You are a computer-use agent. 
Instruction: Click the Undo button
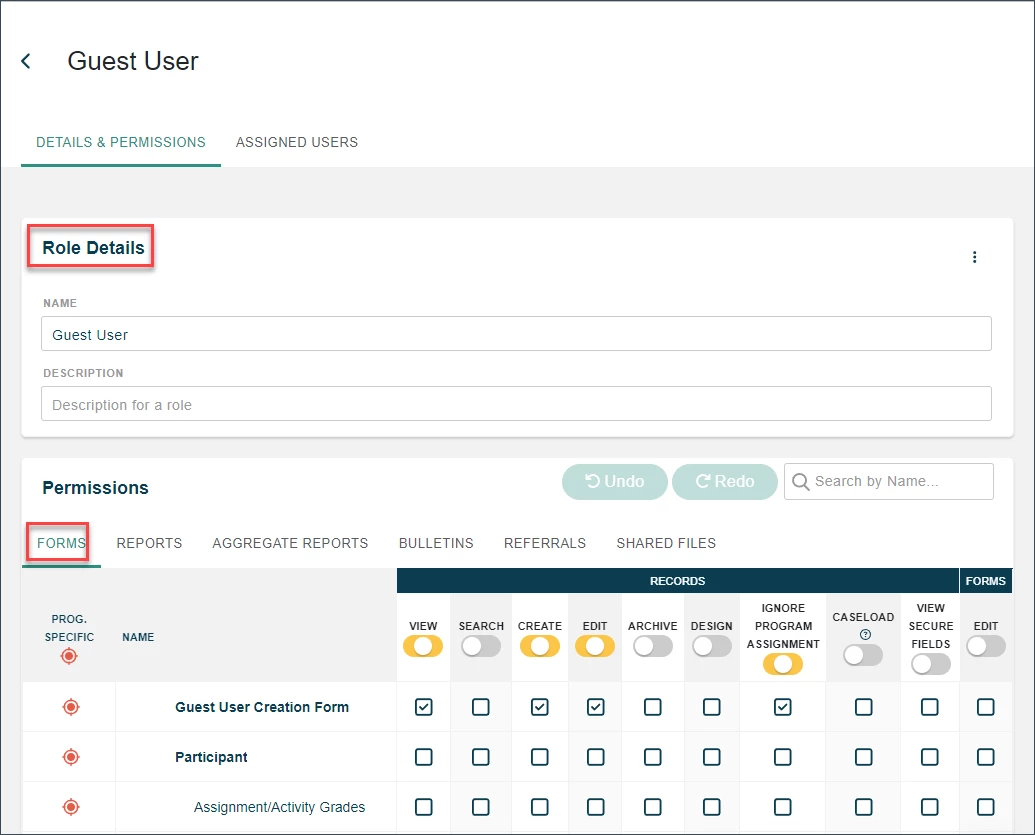615,482
